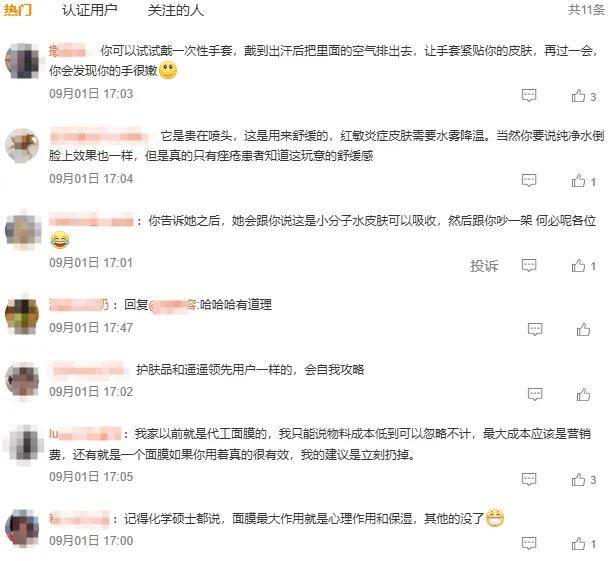Click 投诉 on the 17:01 comment
610x561 pixels.
484,266
